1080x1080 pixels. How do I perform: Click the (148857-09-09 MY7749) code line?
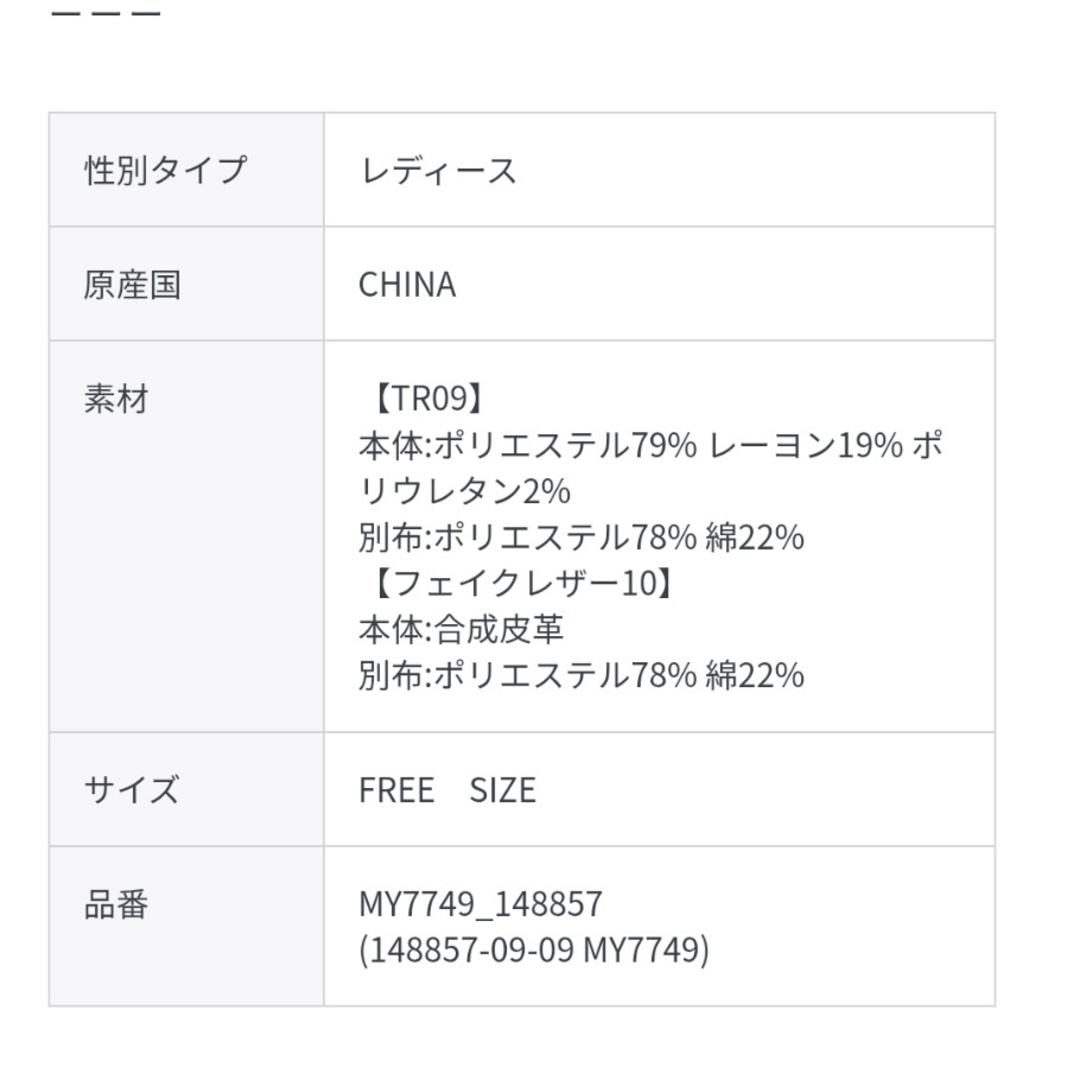534,950
